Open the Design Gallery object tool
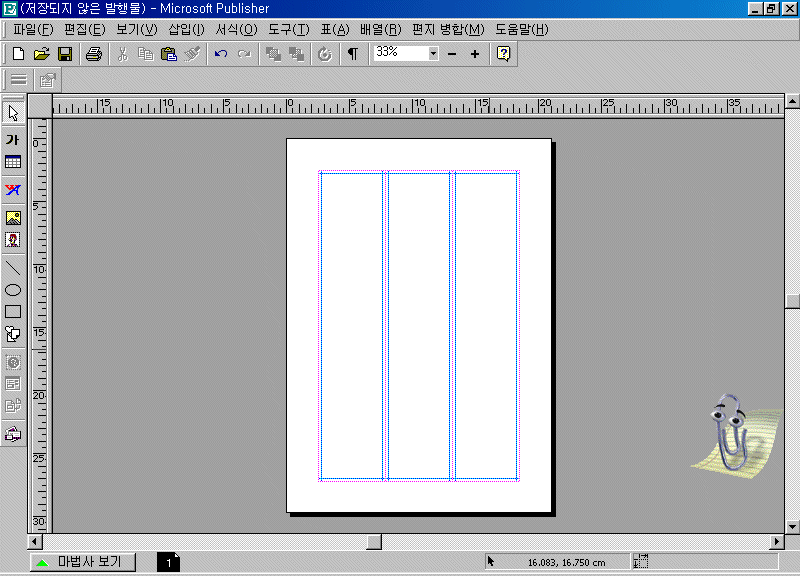The image size is (800, 576). pyautogui.click(x=13, y=434)
